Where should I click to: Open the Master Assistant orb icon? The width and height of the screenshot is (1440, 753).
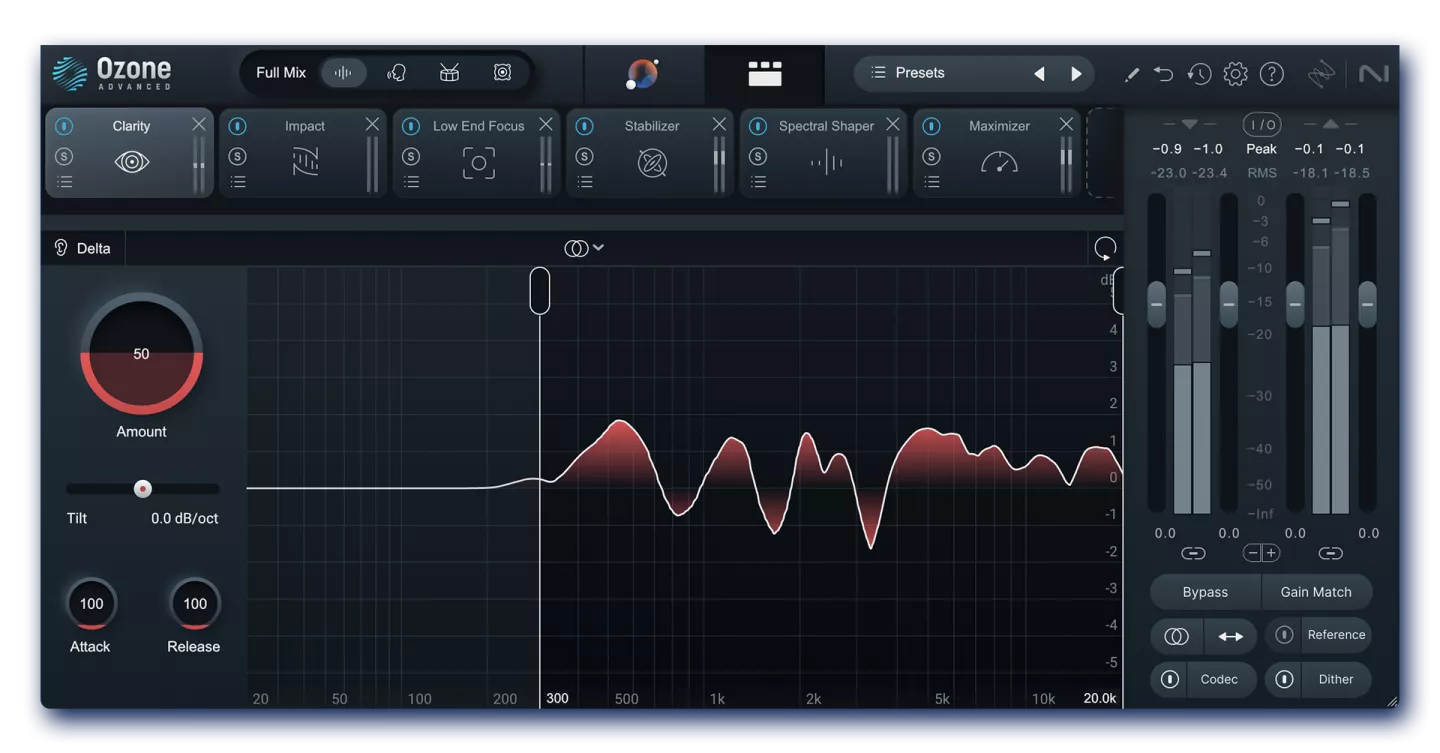point(643,73)
